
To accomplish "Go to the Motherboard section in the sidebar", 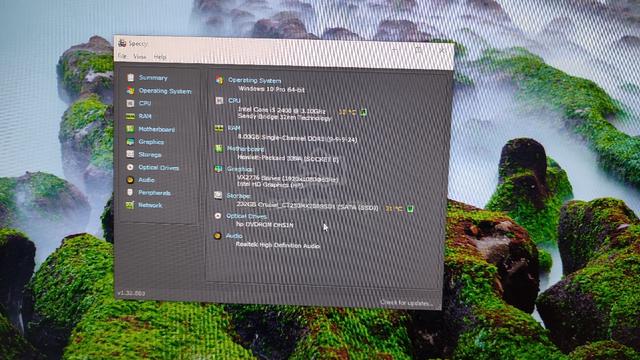I will pyautogui.click(x=156, y=129).
